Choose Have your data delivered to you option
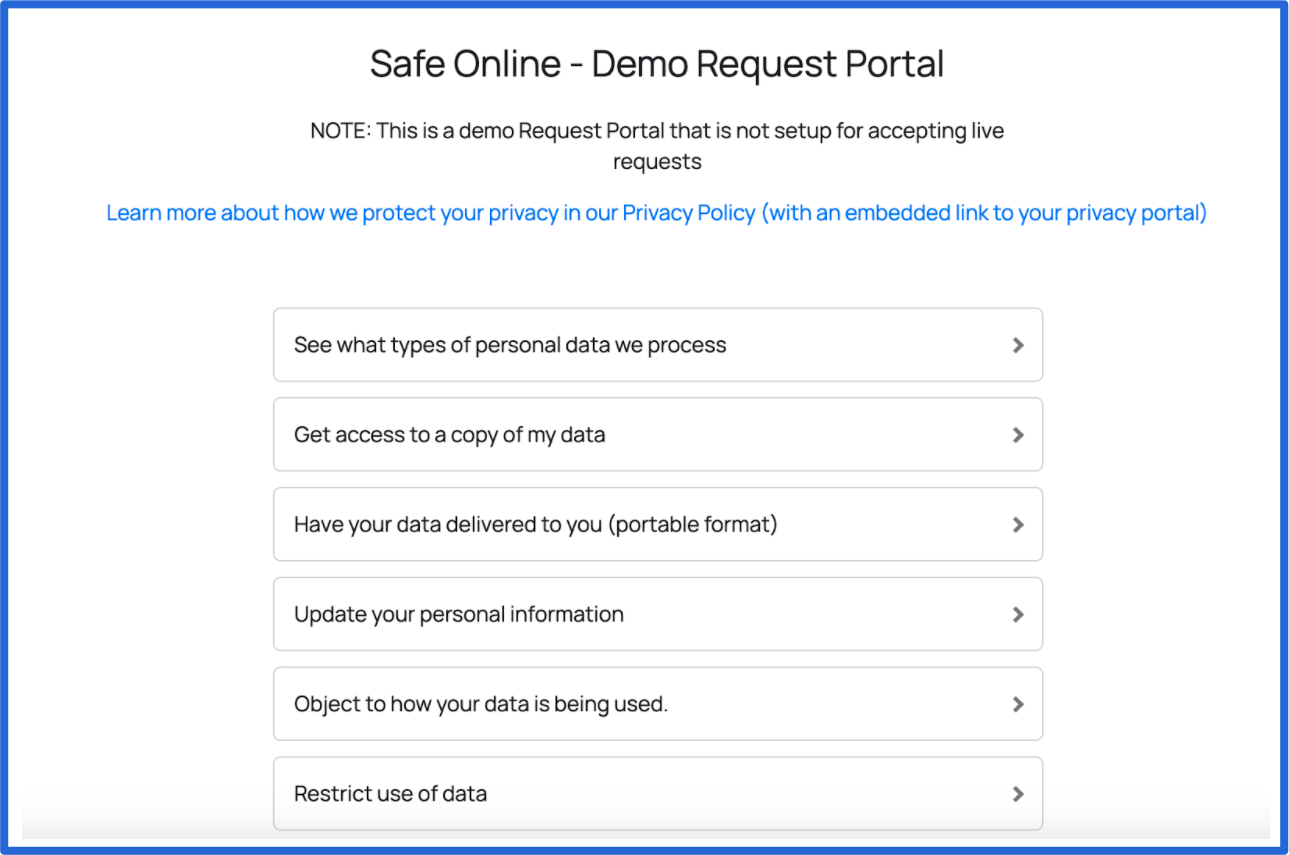Screen dimensions: 1289x855 click(x=658, y=525)
